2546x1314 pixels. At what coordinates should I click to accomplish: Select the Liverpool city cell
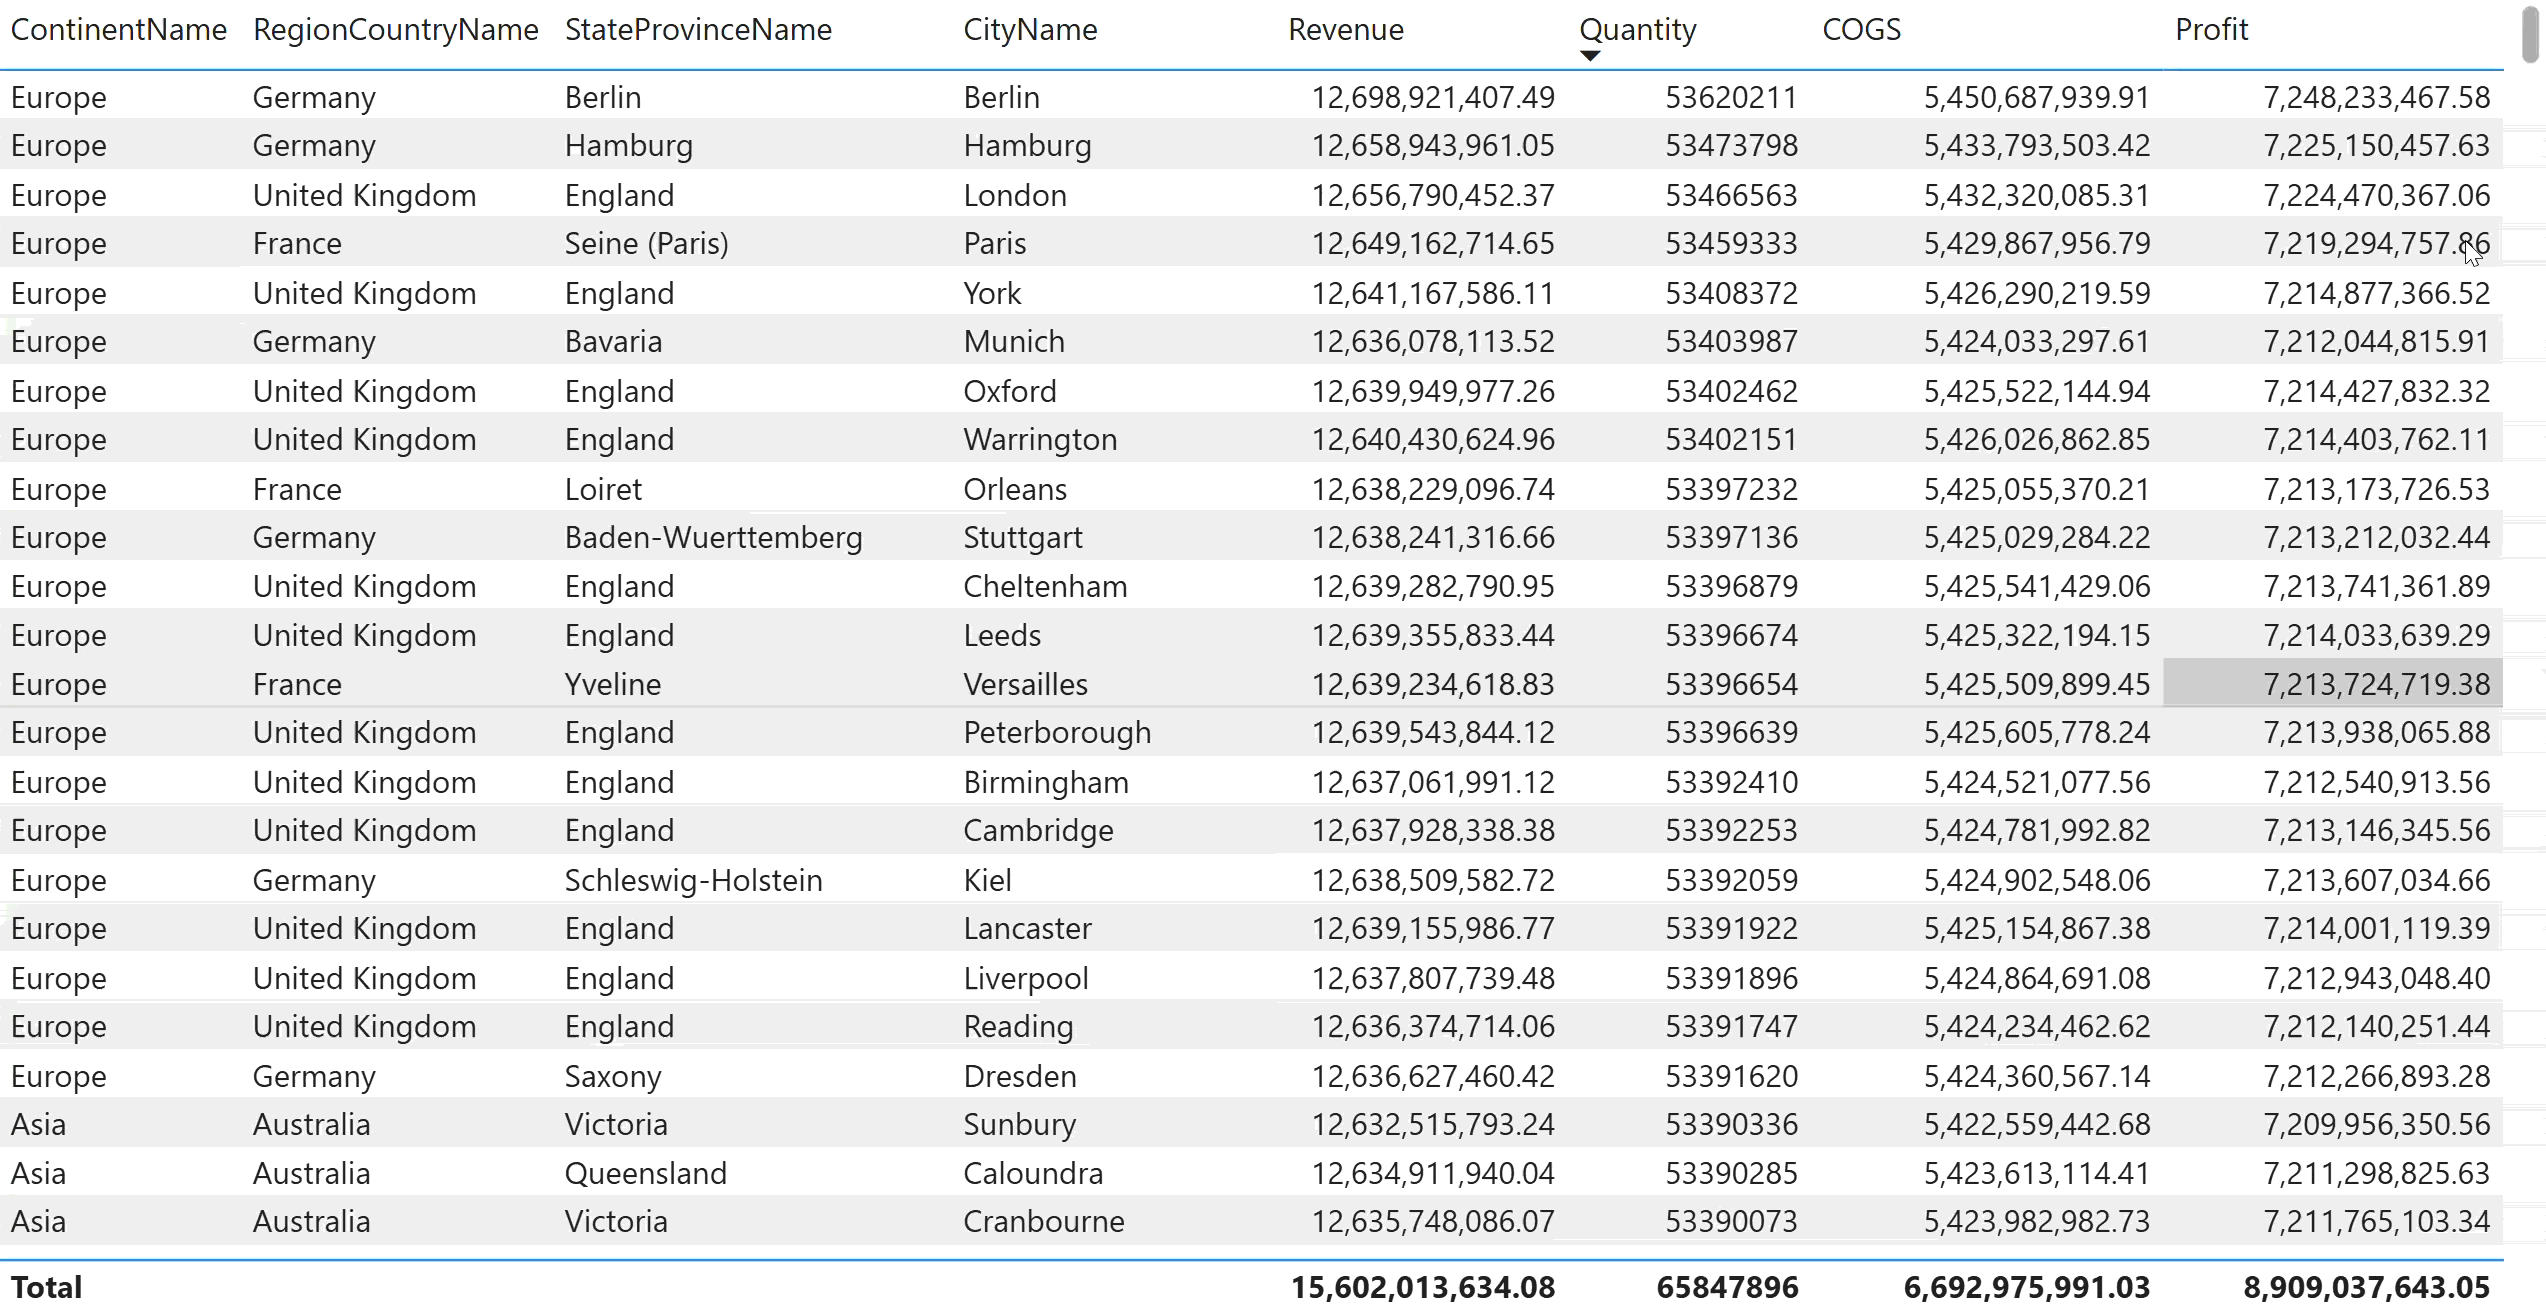coord(1026,978)
